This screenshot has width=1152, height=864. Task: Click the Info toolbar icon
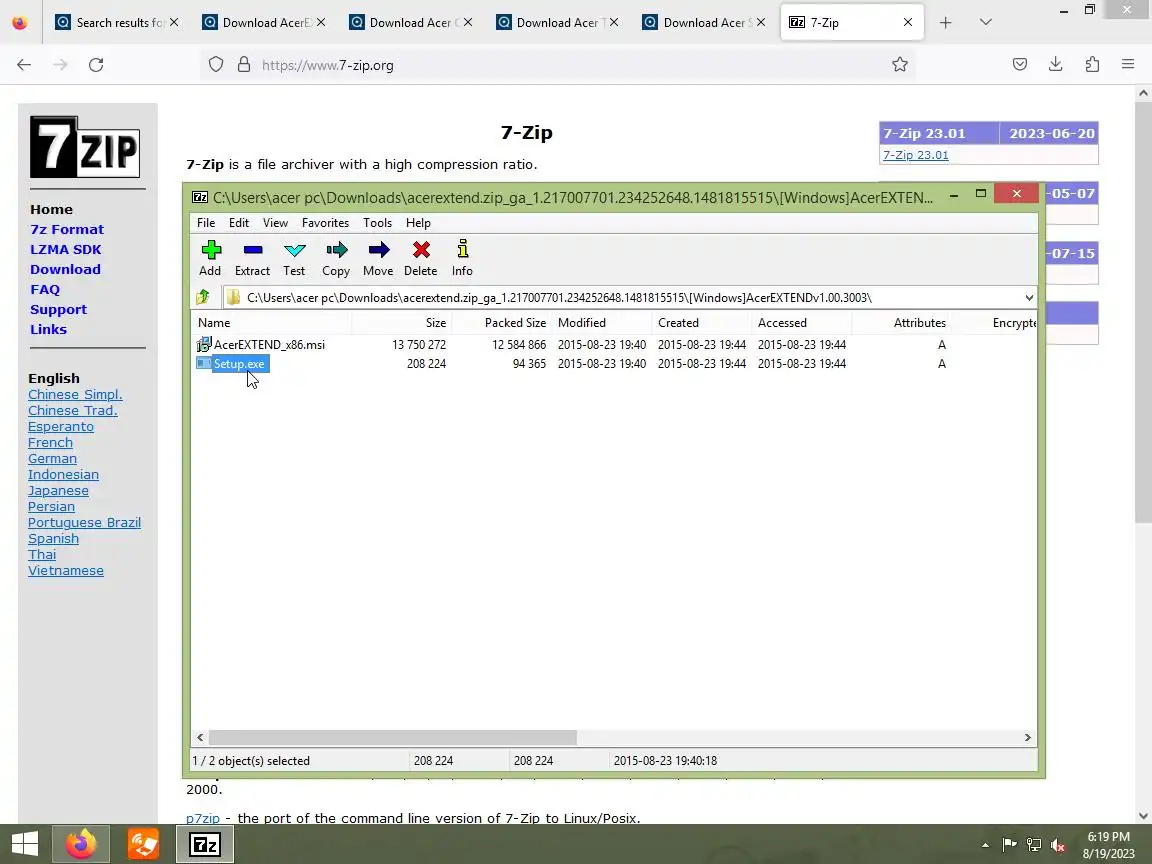(462, 258)
